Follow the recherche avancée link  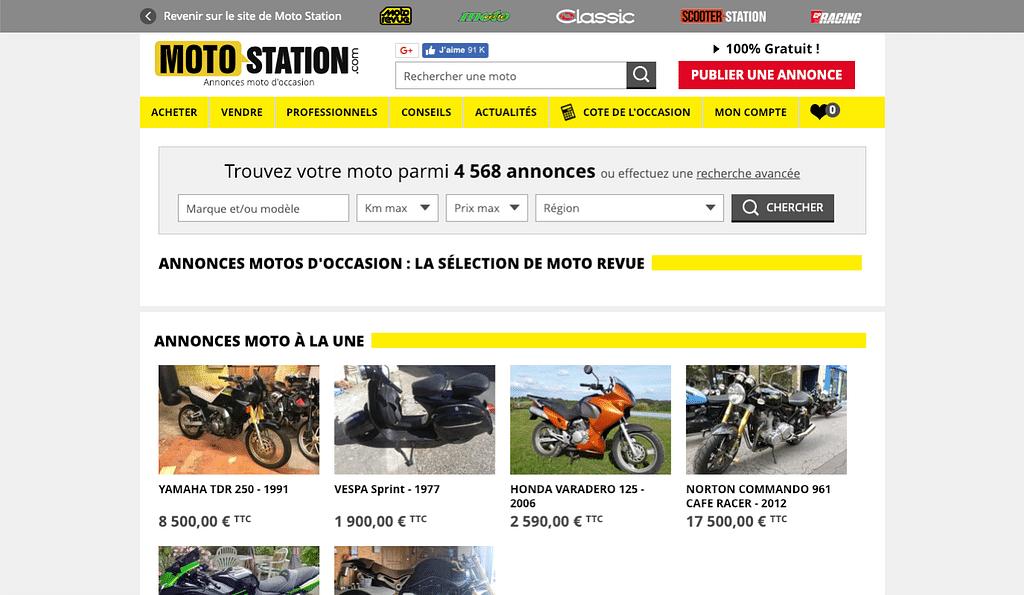tap(748, 173)
